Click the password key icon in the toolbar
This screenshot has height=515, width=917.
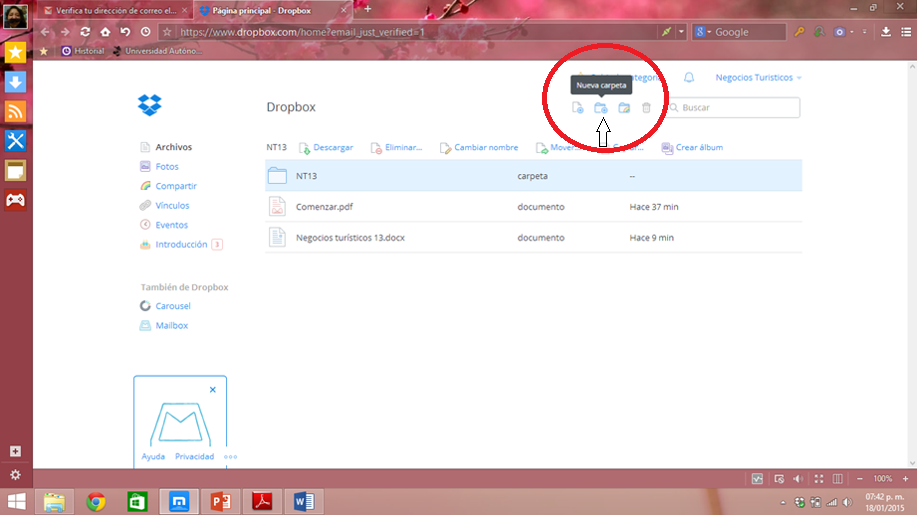pyautogui.click(x=799, y=32)
